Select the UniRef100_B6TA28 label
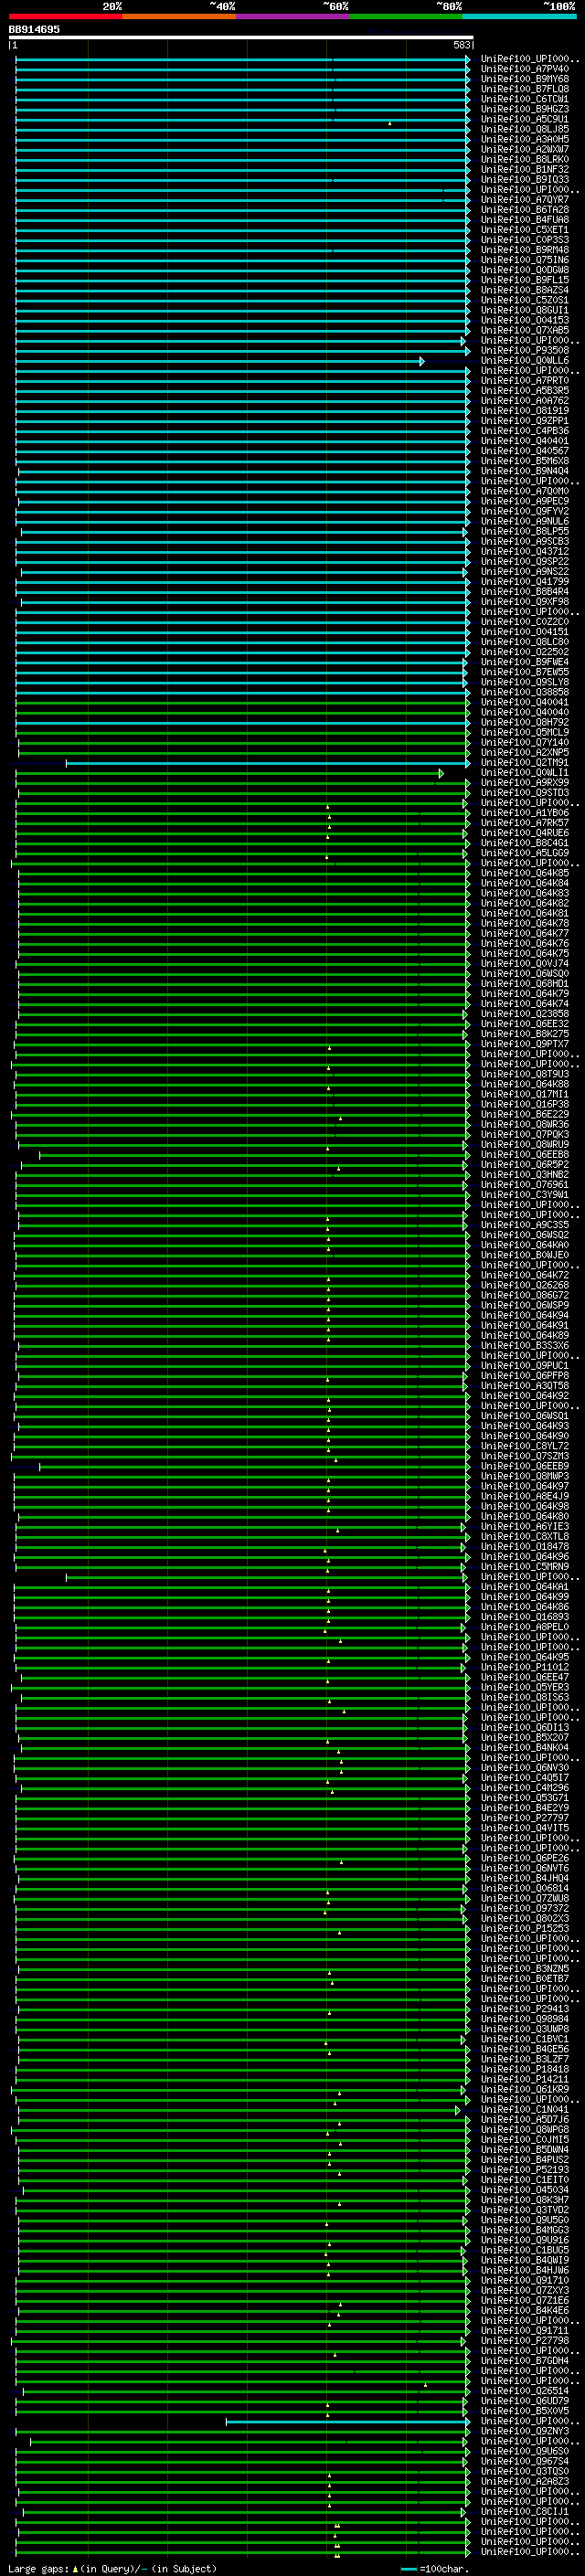Screen dimensions: 585x2576 point(525,210)
